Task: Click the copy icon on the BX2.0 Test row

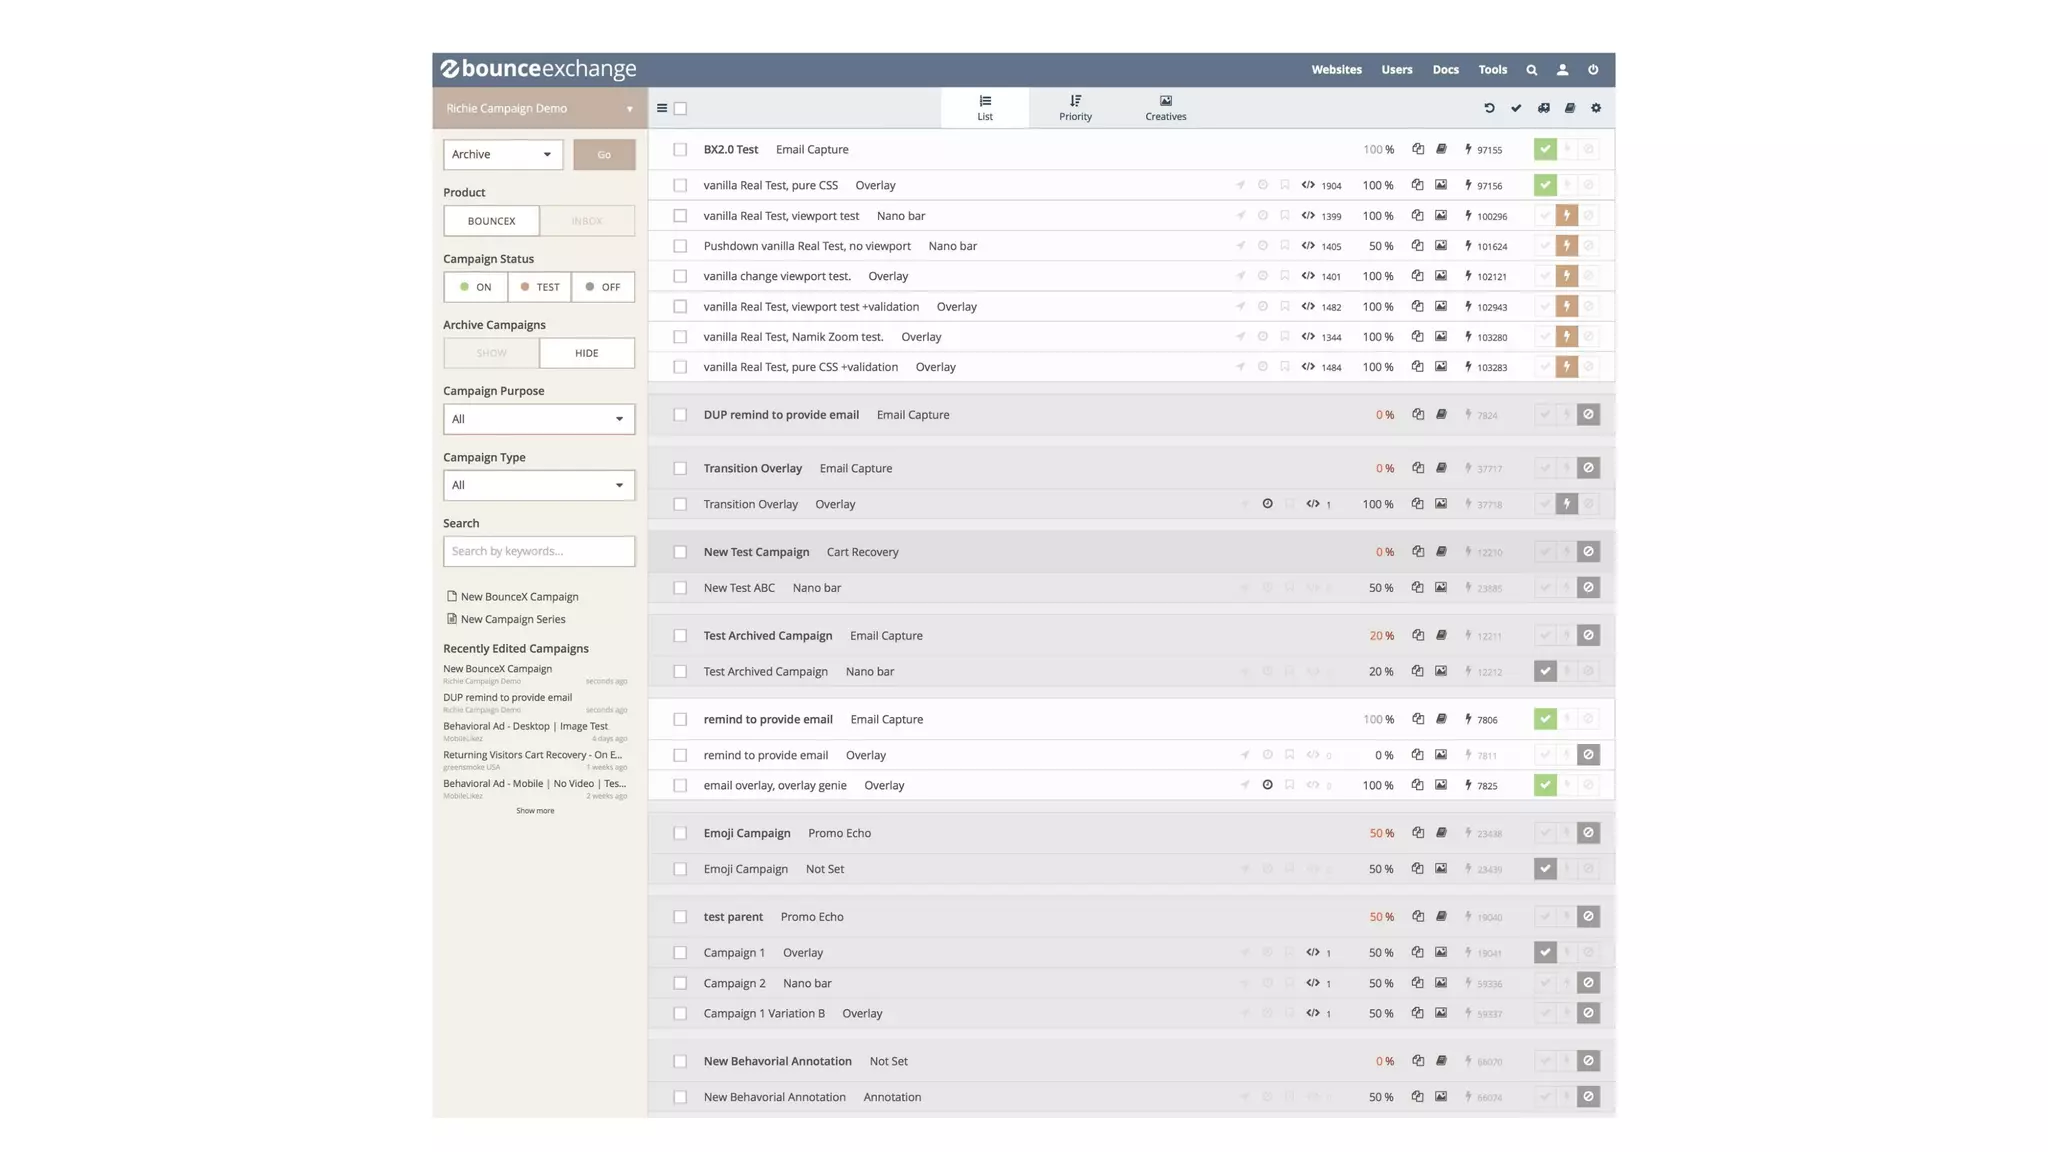Action: pos(1417,149)
